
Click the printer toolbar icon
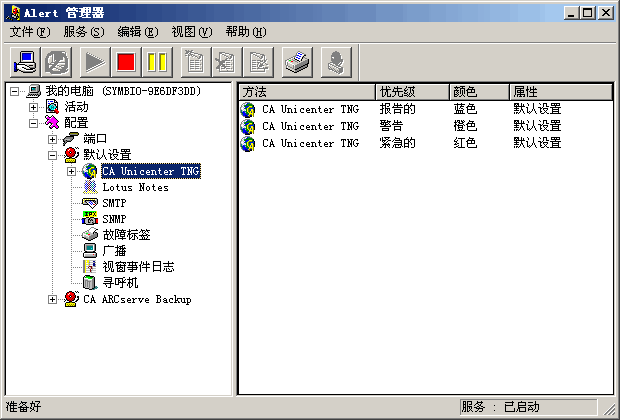[x=297, y=62]
